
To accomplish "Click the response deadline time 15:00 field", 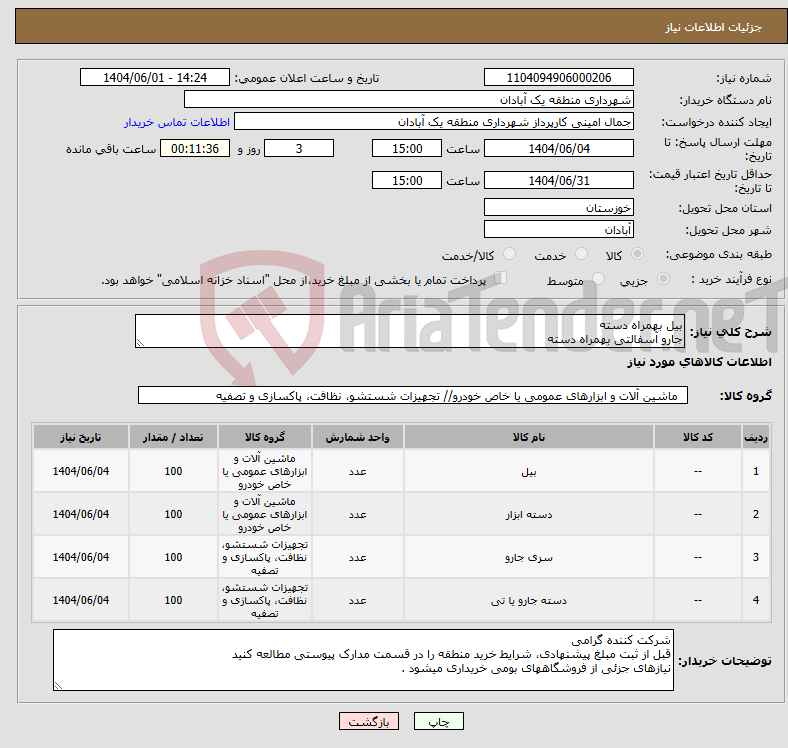I will [x=407, y=148].
